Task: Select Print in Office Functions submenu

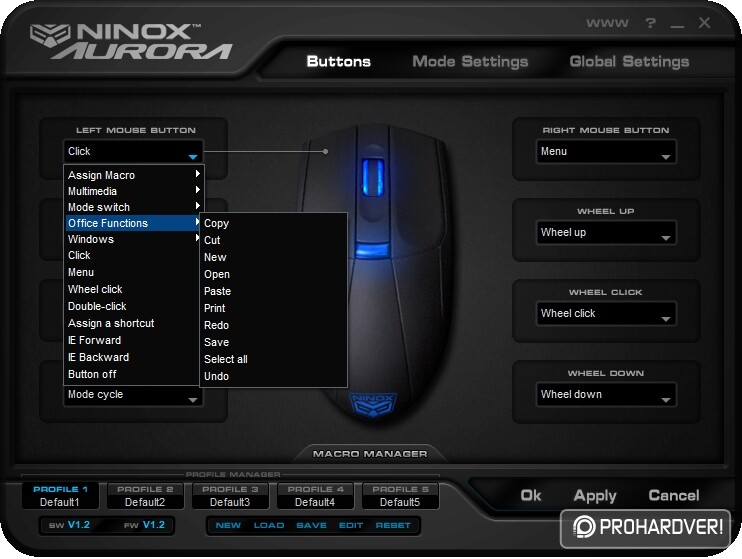Action: (x=274, y=309)
